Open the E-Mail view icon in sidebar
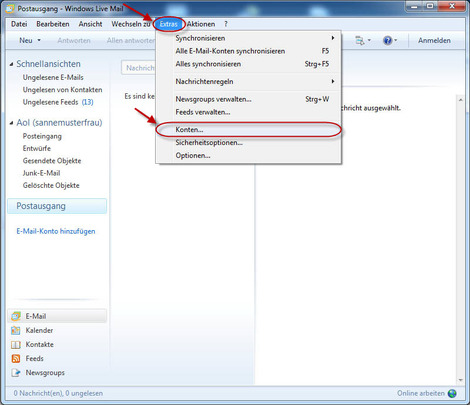Image resolution: width=470 pixels, height=405 pixels. [16, 316]
